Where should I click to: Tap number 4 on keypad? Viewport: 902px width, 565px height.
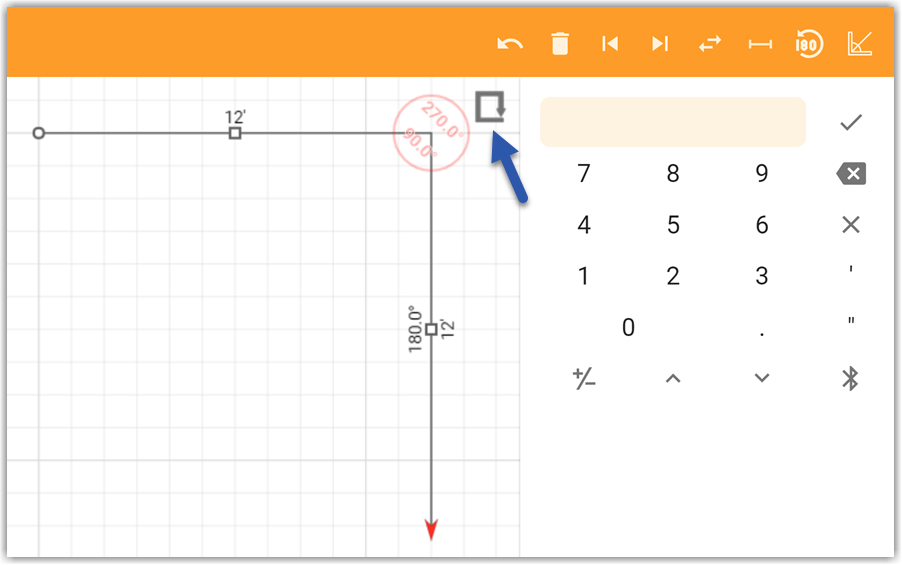point(584,224)
